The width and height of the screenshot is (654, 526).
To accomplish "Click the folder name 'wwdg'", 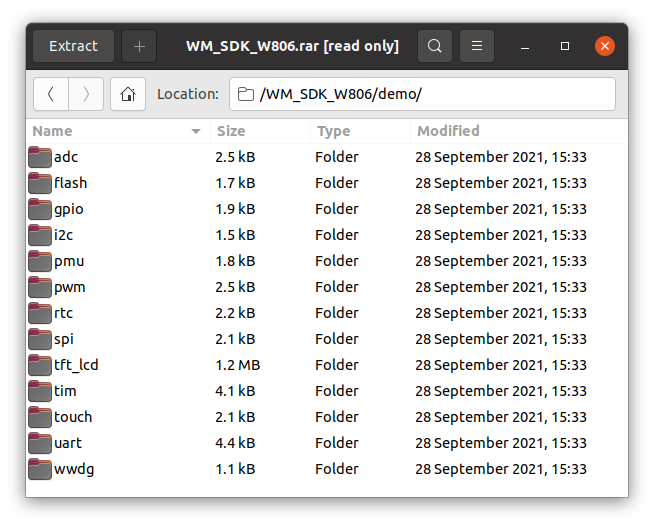I will point(74,470).
